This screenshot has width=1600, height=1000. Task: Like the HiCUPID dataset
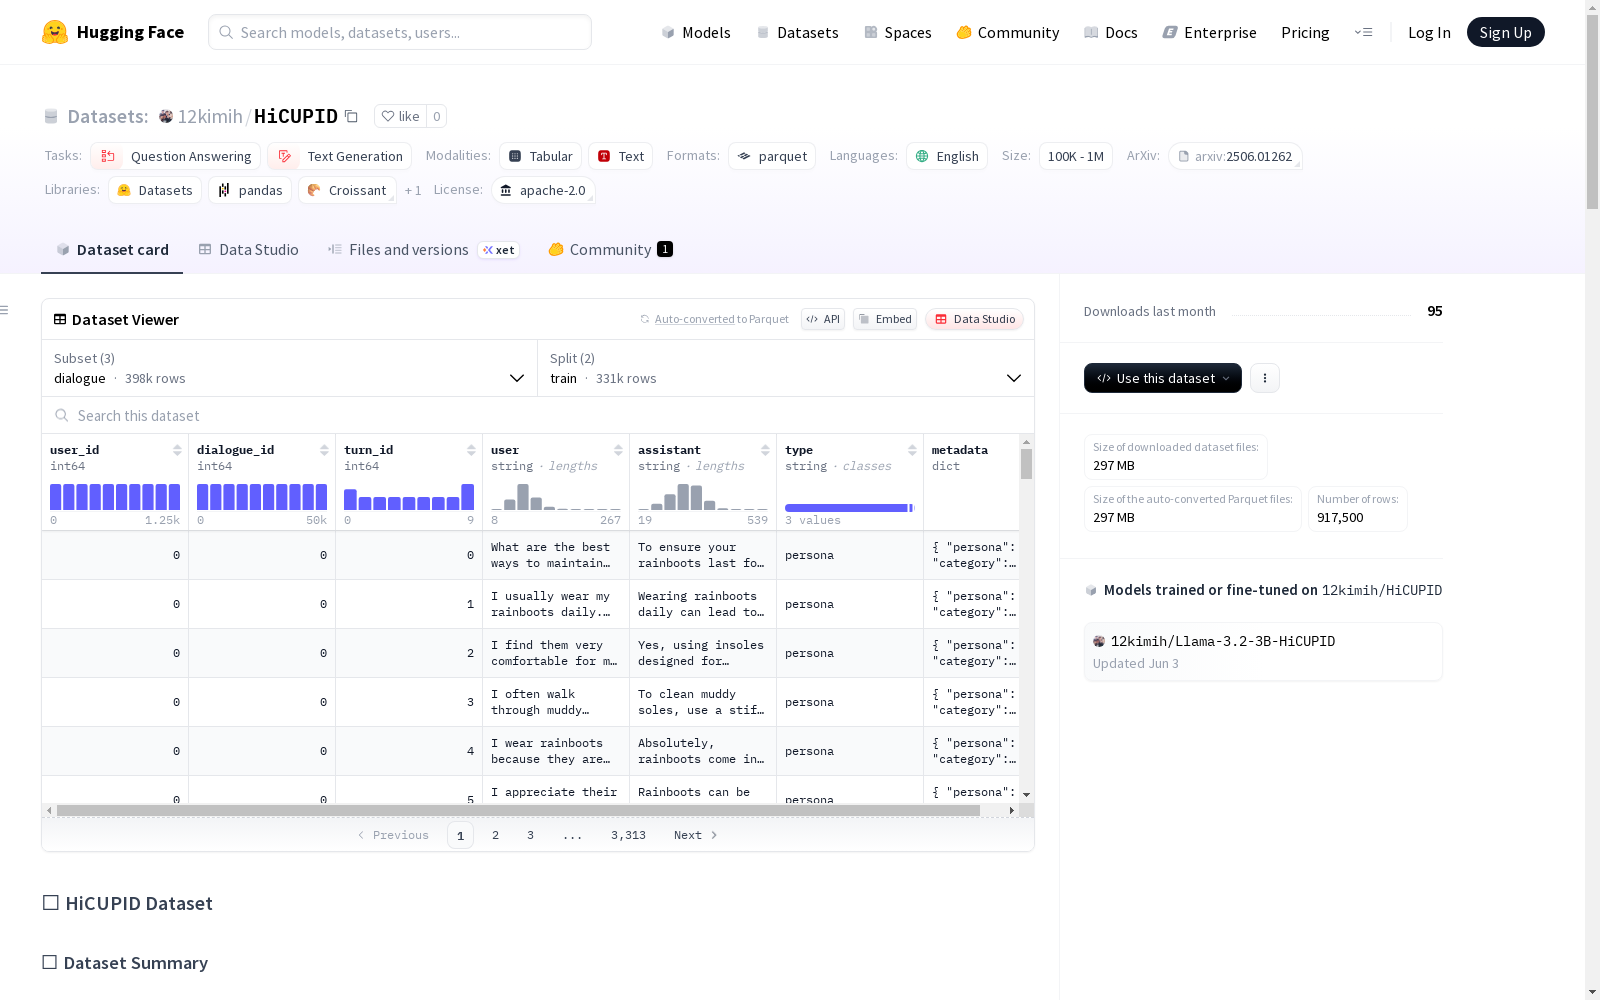click(400, 116)
